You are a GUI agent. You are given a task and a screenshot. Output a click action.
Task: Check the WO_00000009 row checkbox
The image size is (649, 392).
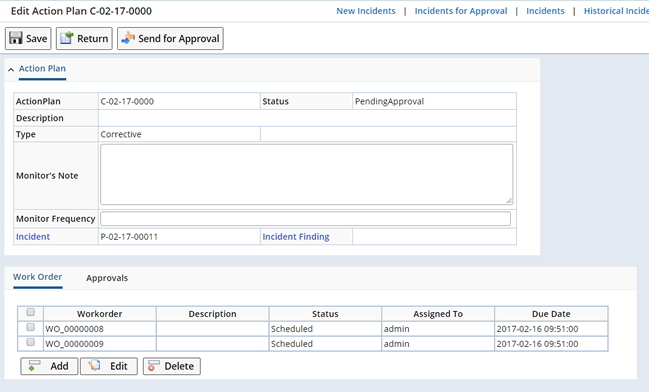pos(31,342)
